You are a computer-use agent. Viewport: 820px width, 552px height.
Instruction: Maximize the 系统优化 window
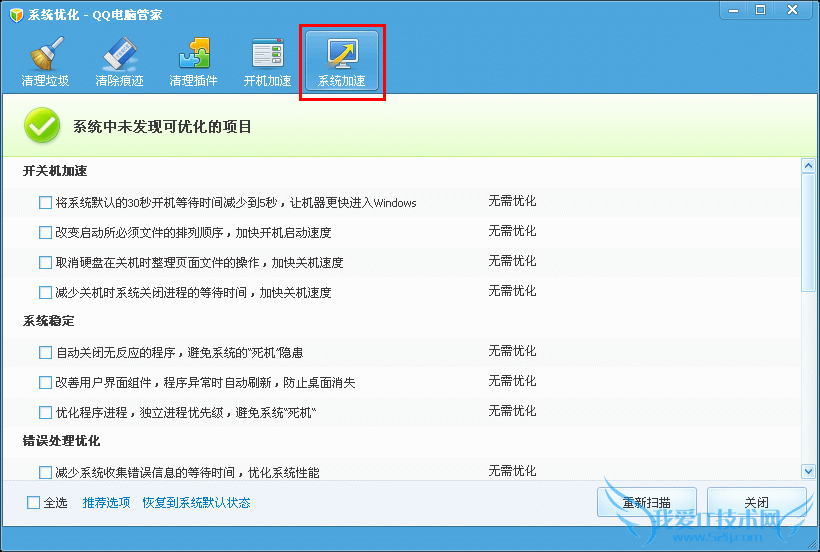pos(761,10)
